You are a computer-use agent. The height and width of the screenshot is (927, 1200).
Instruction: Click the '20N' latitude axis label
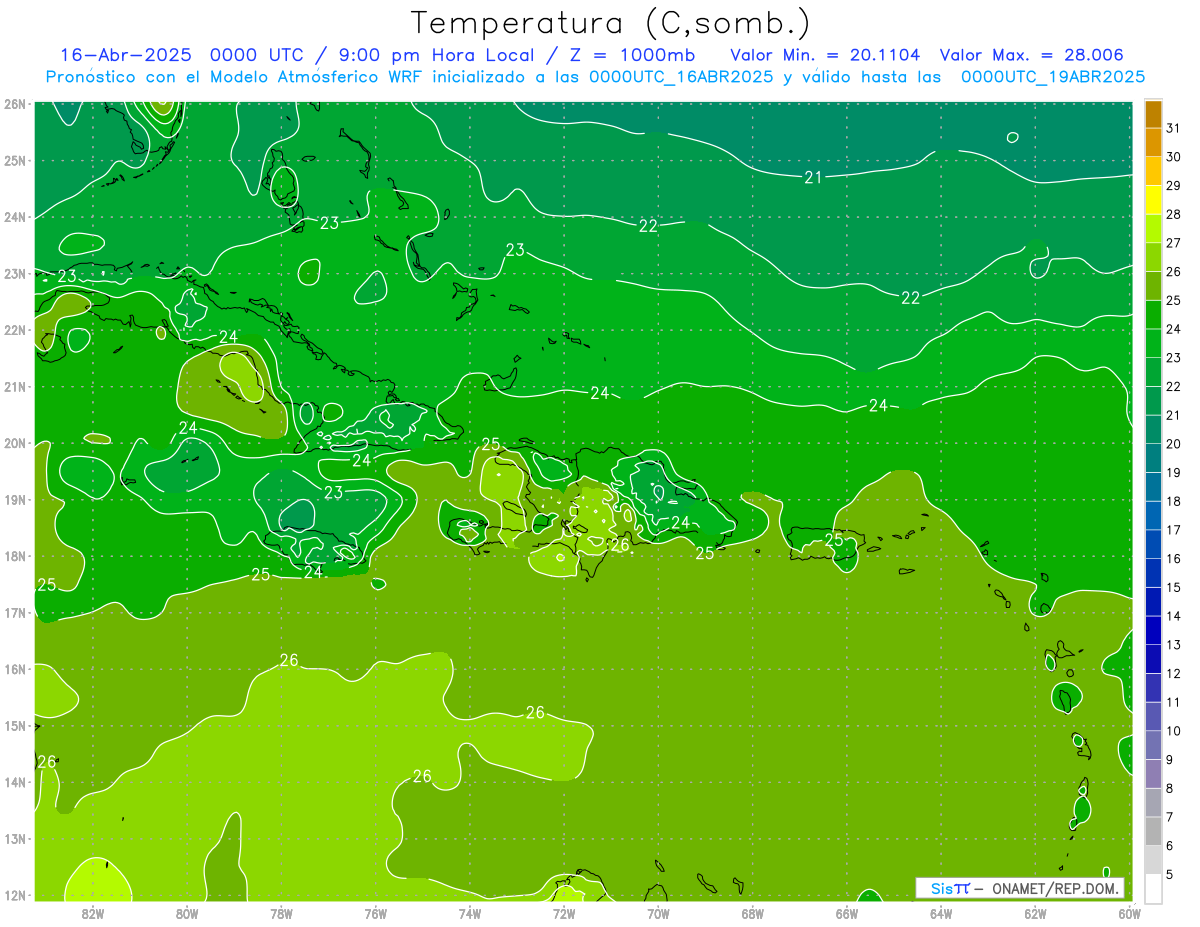[15, 443]
